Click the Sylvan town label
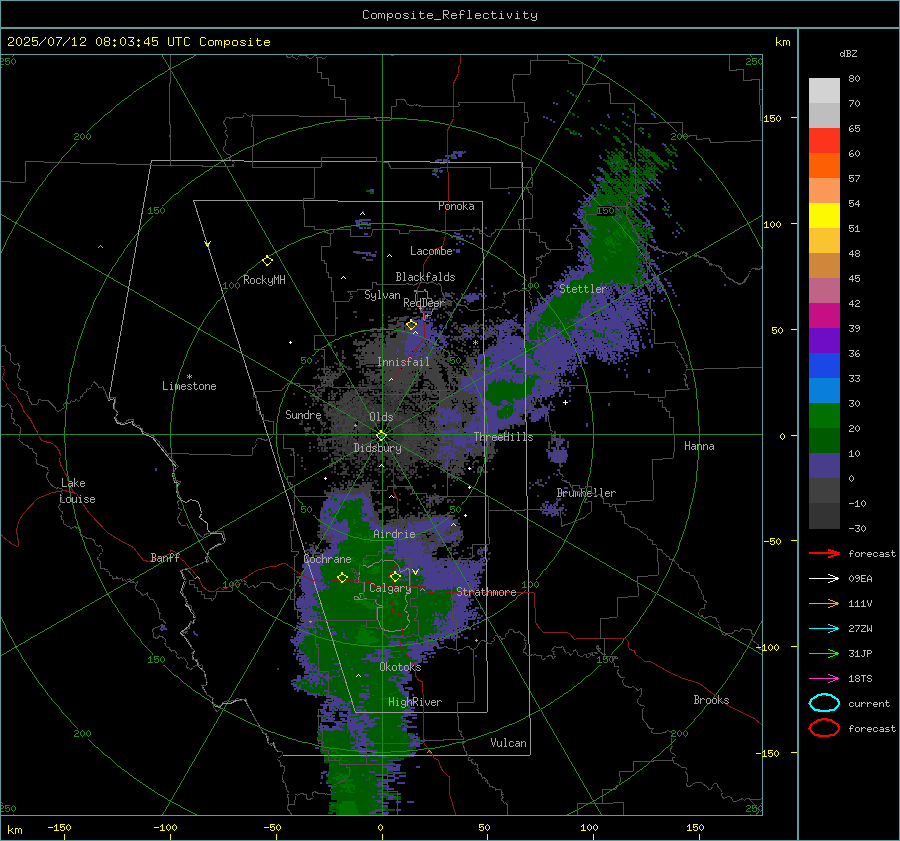Screen dimensions: 900x841 tap(382, 295)
